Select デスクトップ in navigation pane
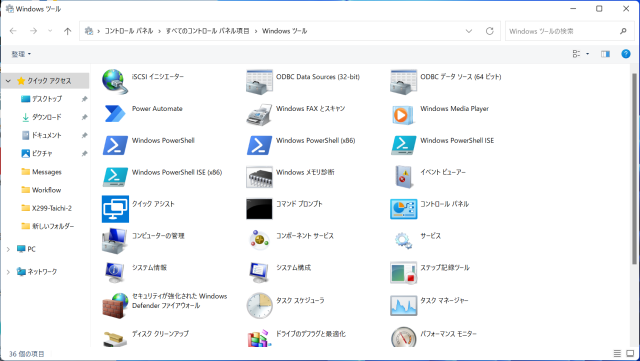The image size is (640, 361). tap(47, 99)
